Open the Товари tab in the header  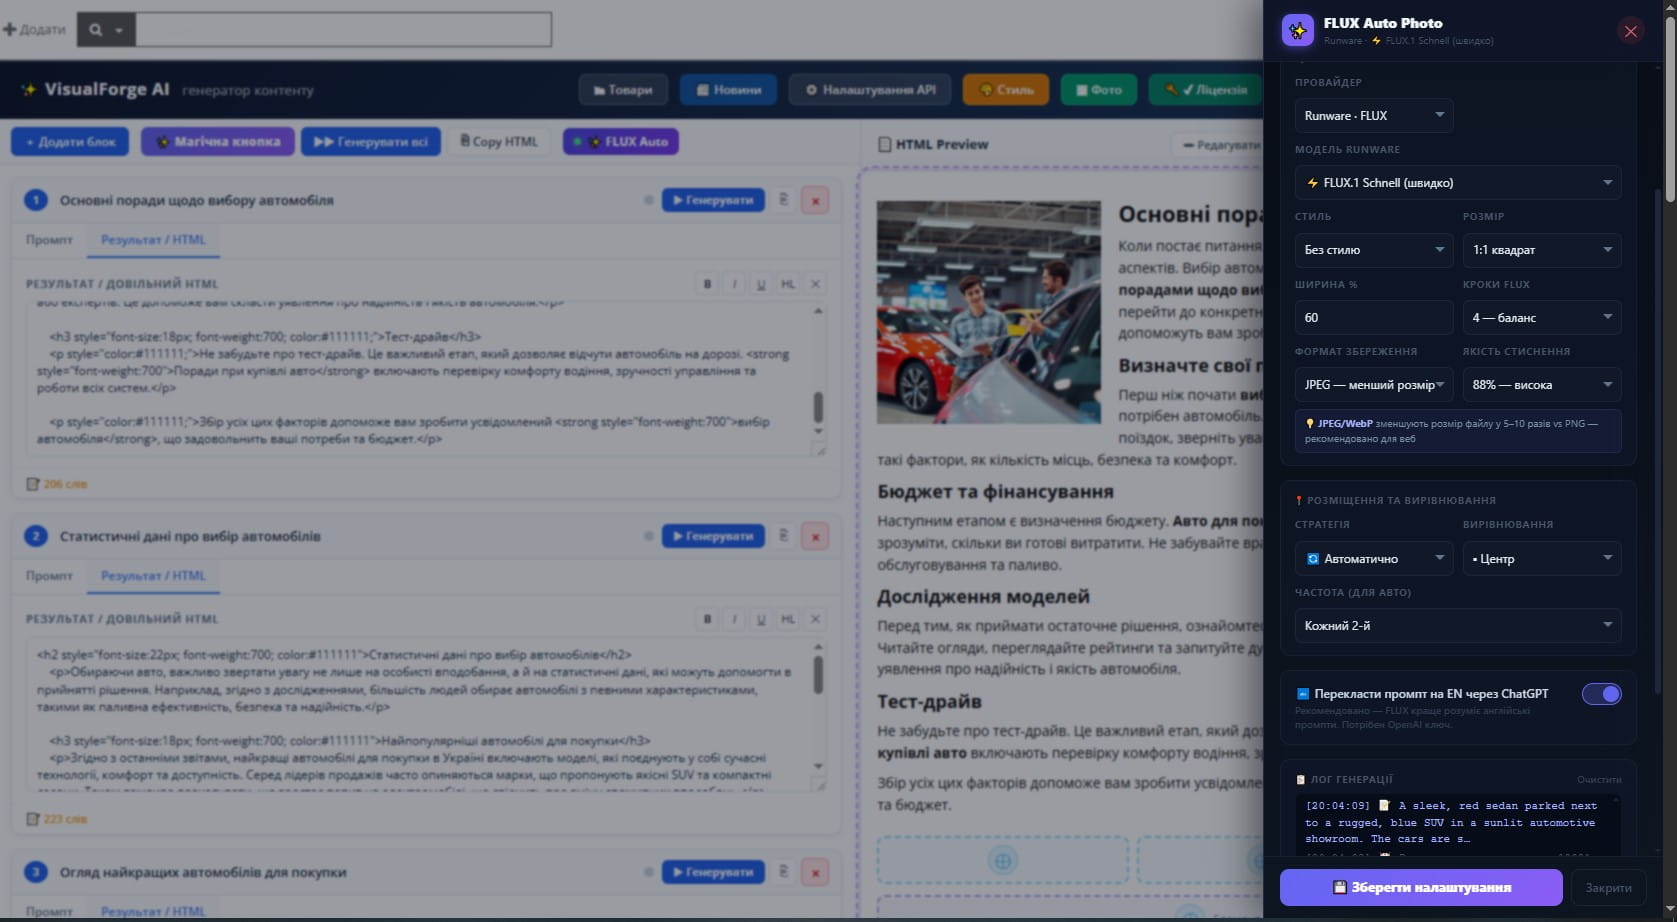click(x=623, y=90)
